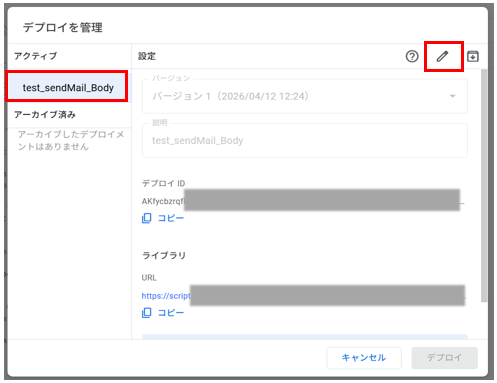The image size is (497, 383).
Task: Click the 設定 panel heading
Action: point(147,56)
